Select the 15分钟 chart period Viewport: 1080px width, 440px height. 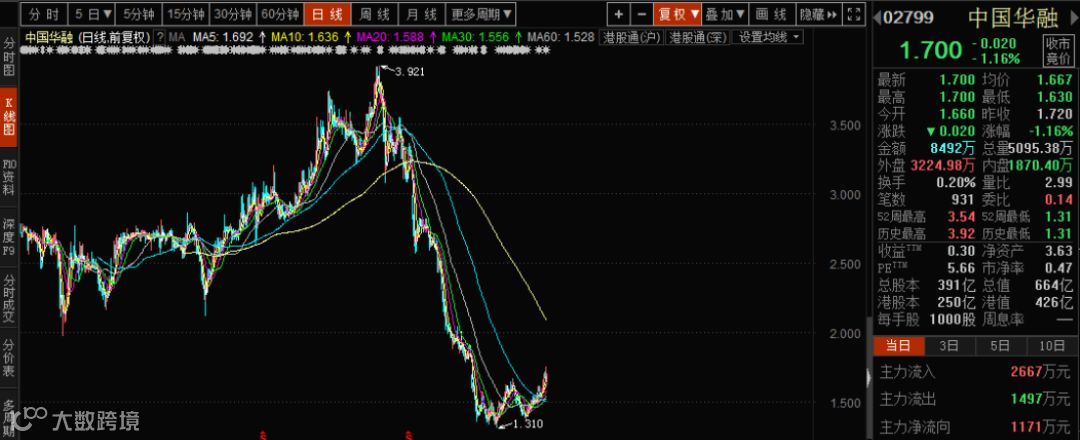click(187, 14)
